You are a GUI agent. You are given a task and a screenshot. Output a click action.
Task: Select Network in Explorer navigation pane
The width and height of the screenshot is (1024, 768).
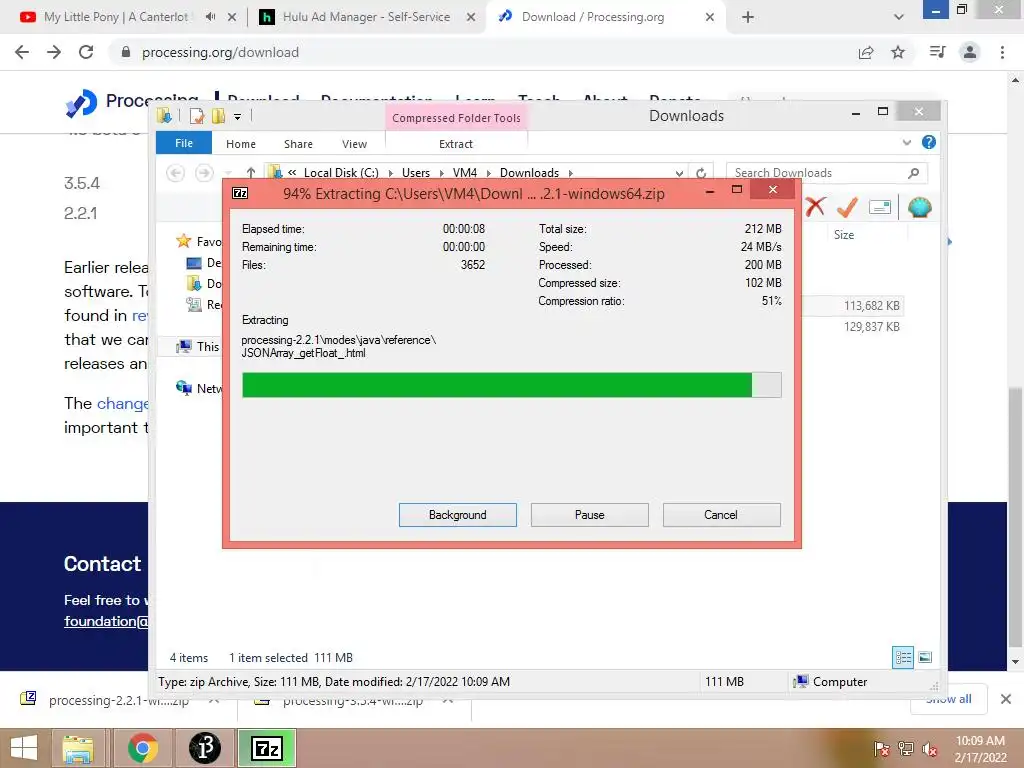point(200,389)
